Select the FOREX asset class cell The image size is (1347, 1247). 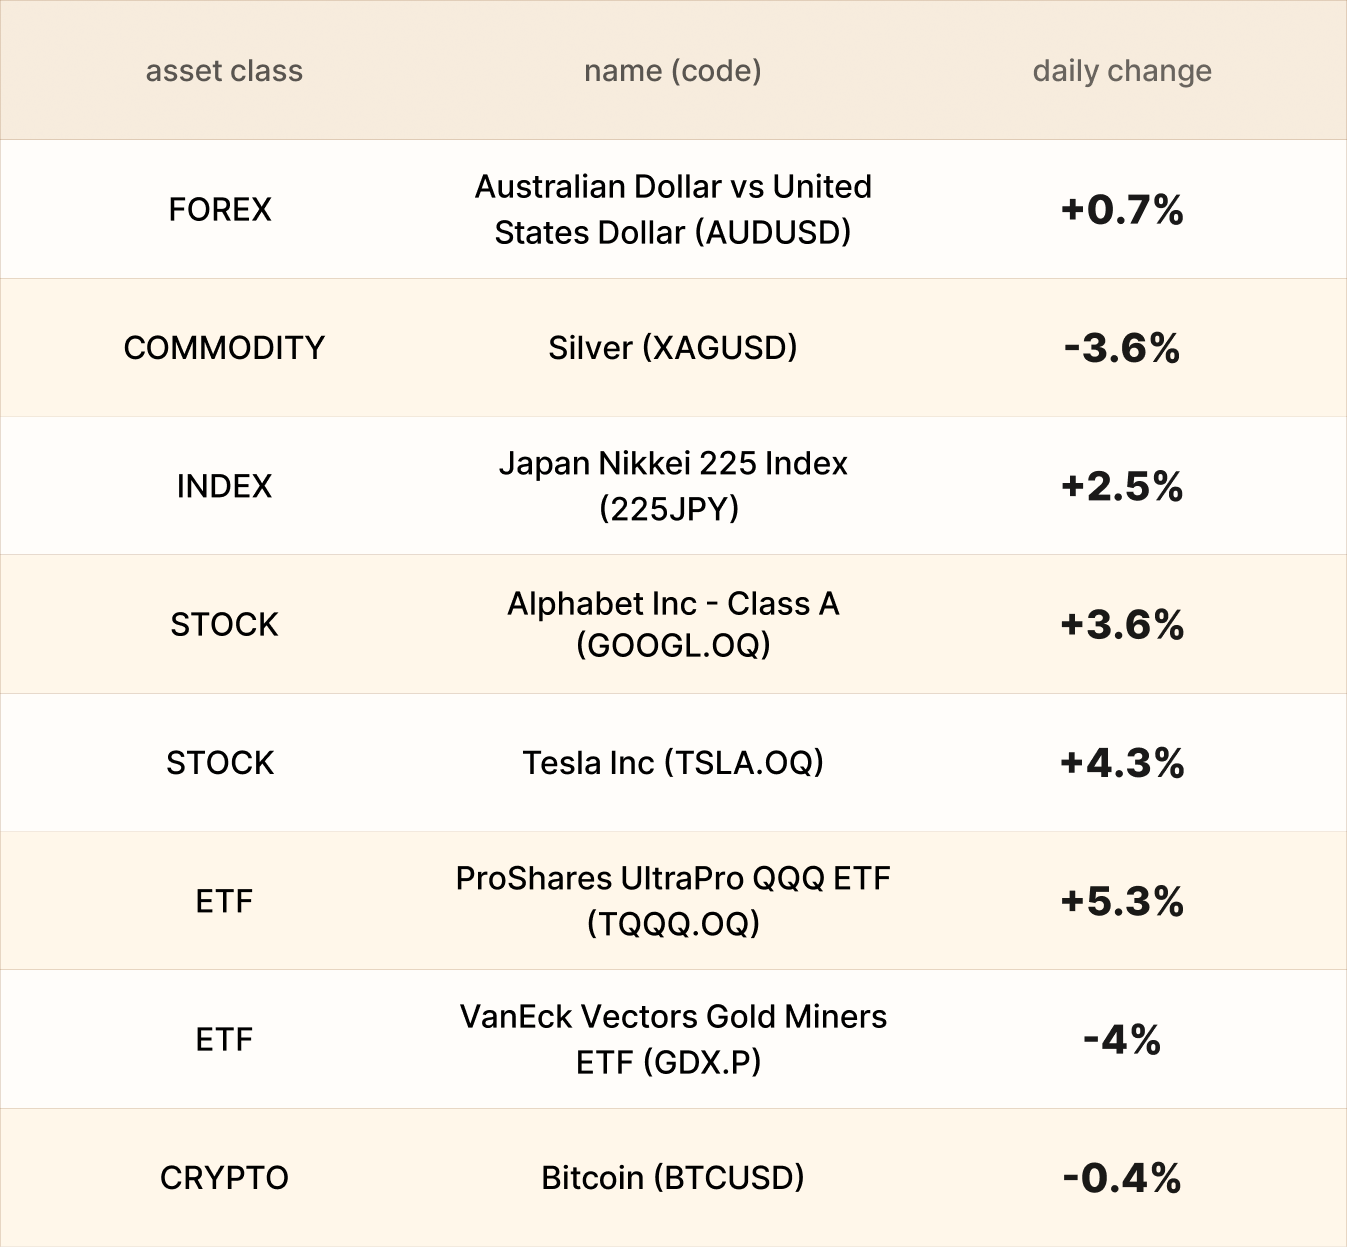click(x=220, y=209)
